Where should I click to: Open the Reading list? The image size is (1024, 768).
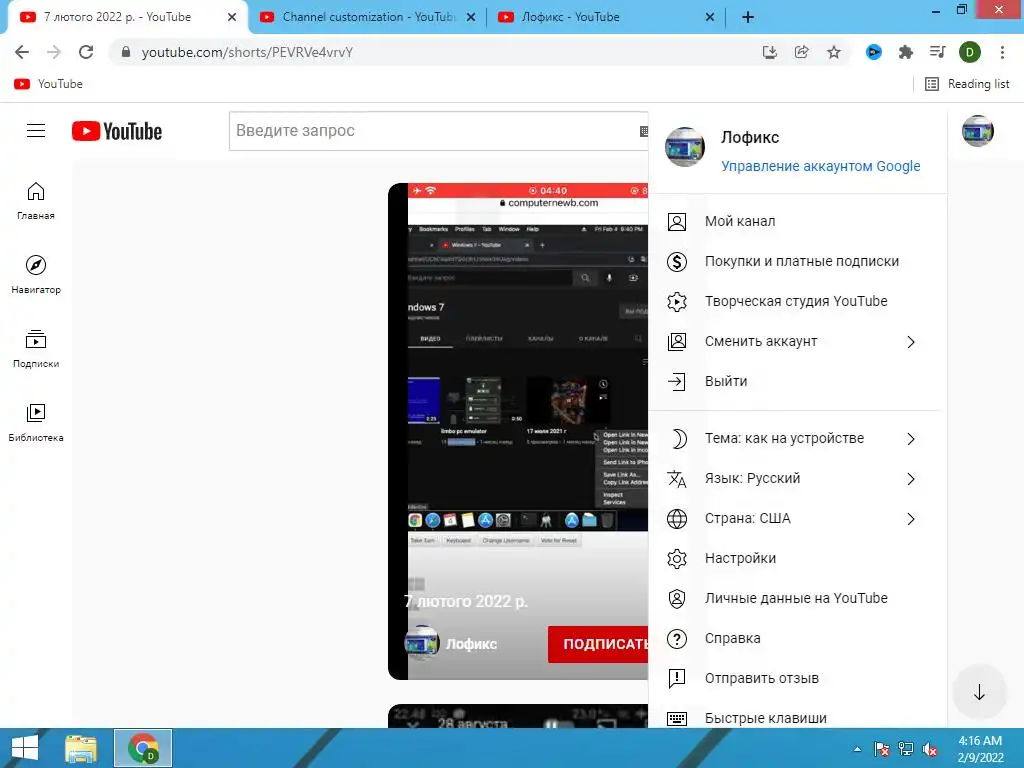pos(967,84)
